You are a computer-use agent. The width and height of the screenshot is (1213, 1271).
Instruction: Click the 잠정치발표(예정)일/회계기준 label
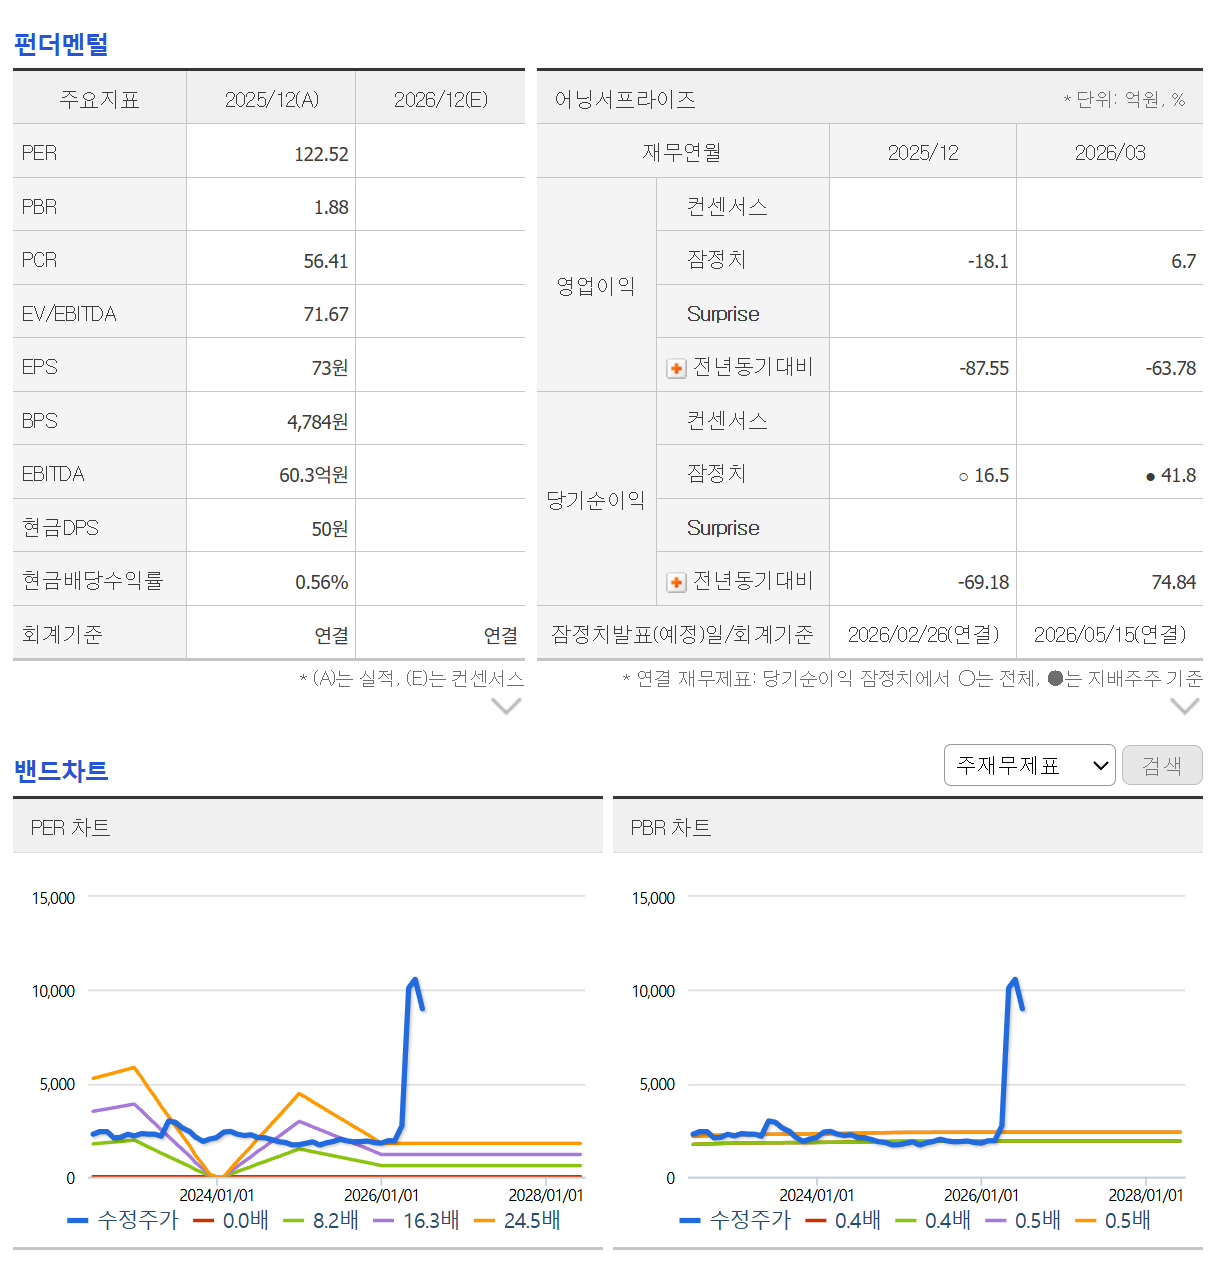coord(682,634)
